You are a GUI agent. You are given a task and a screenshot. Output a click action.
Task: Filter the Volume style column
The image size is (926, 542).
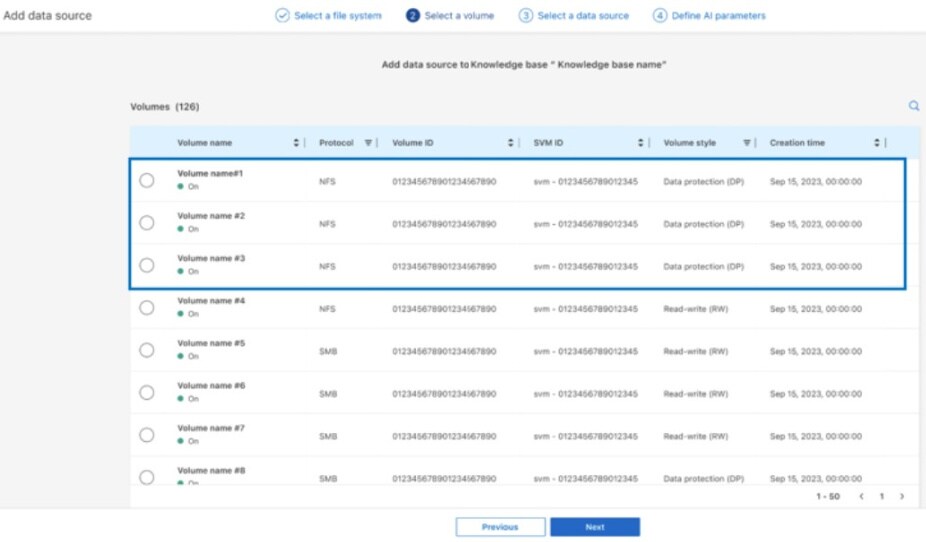(747, 143)
